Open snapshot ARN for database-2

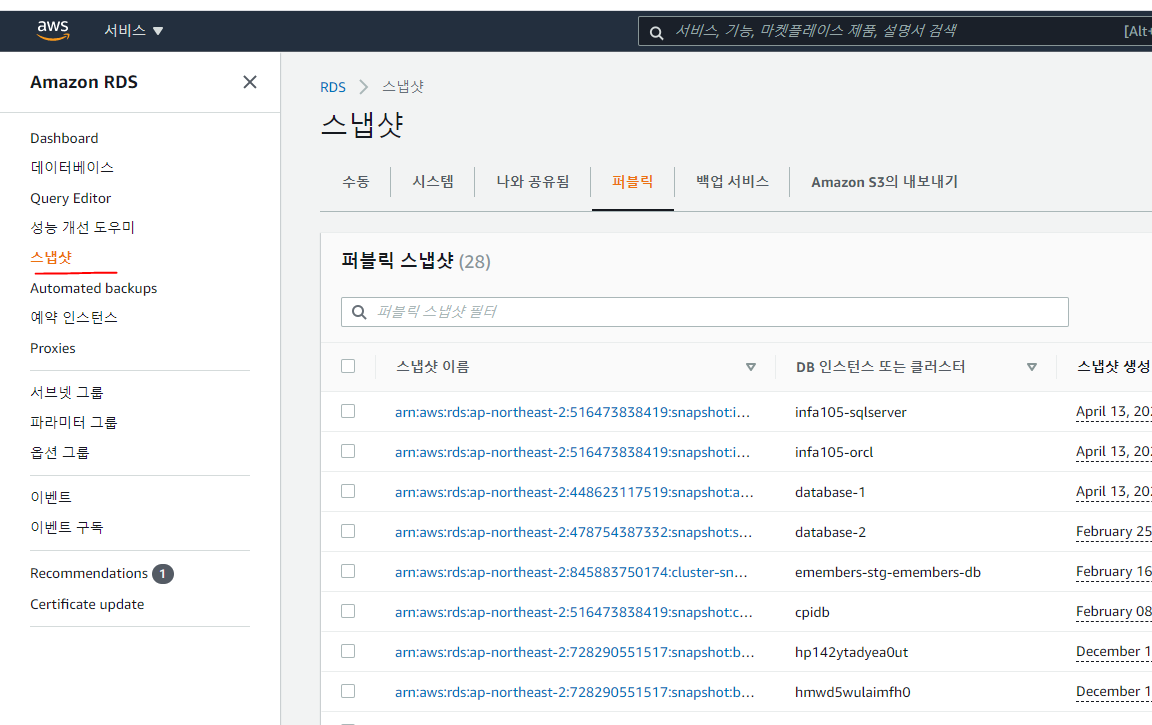tap(573, 532)
